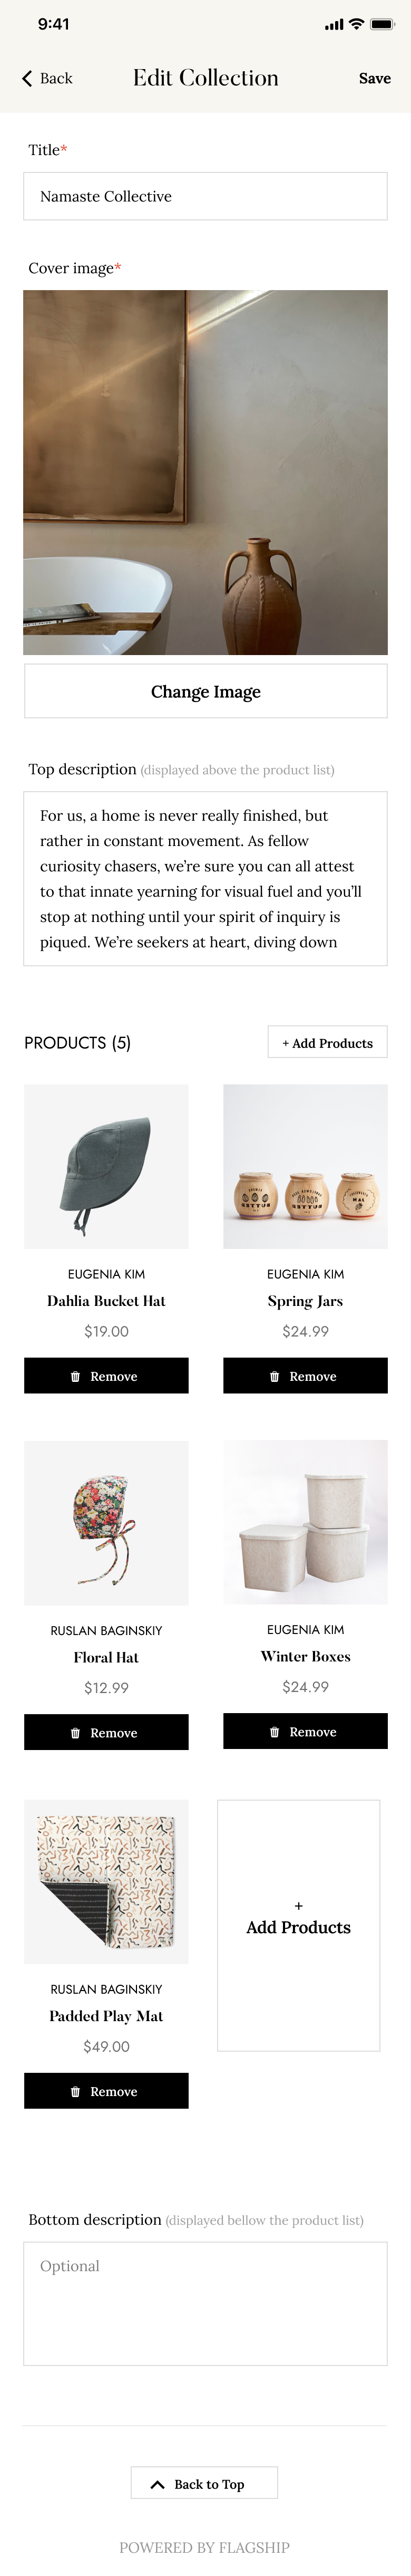Screen dimensions: 411x2576
Task: Click trash icon under Spring Jars
Action: pyautogui.click(x=274, y=1377)
